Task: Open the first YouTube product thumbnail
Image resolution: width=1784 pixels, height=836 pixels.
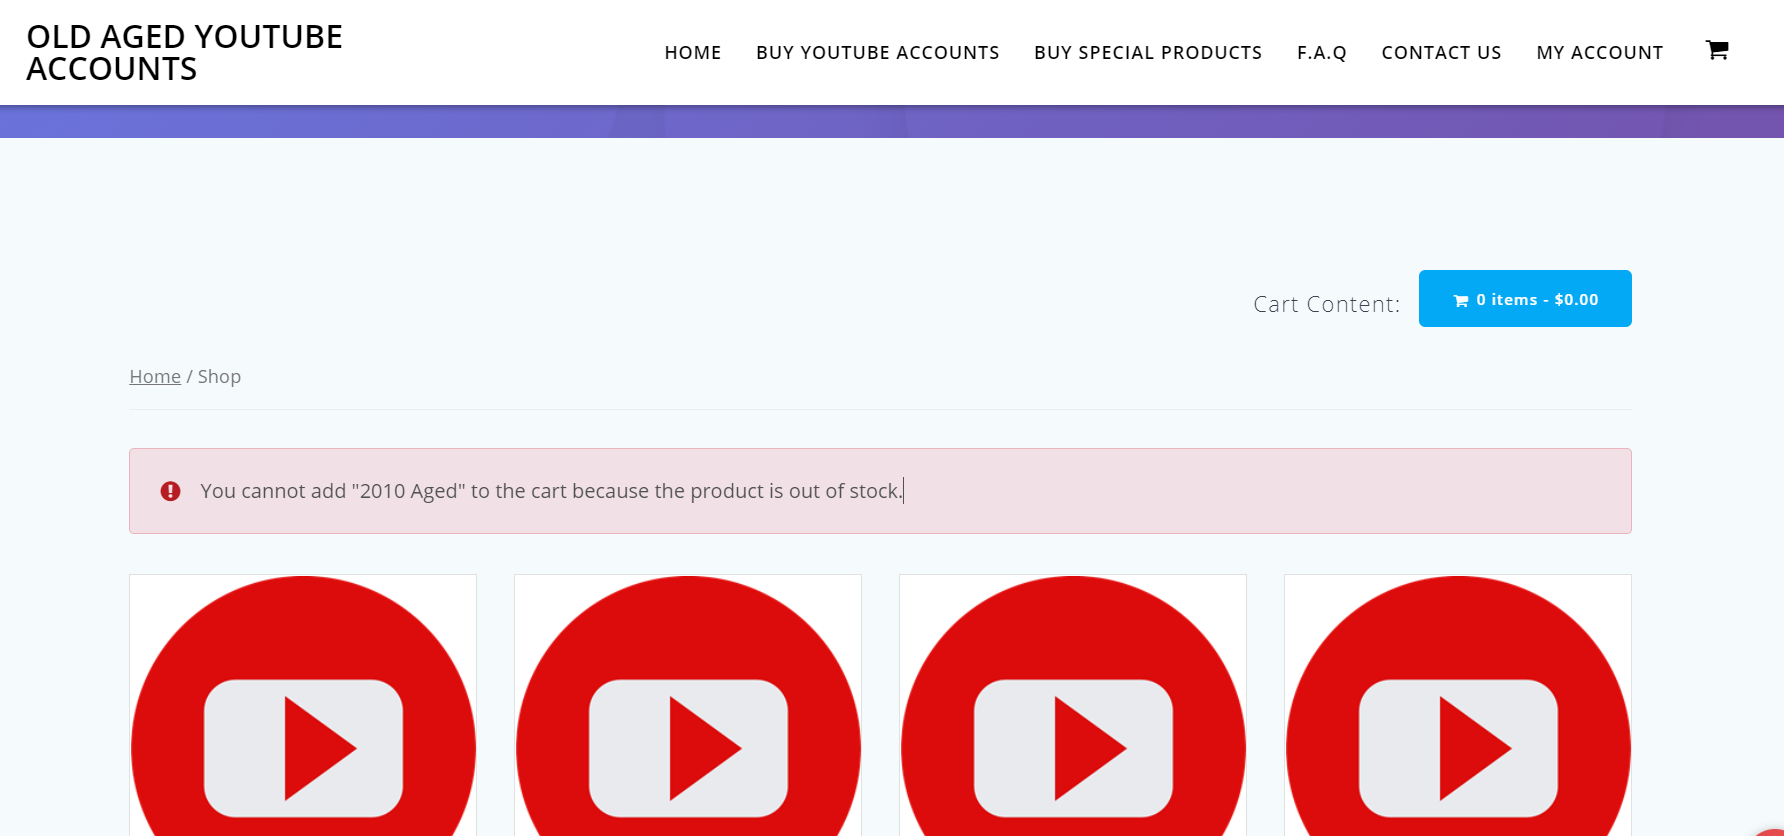Action: tap(303, 705)
